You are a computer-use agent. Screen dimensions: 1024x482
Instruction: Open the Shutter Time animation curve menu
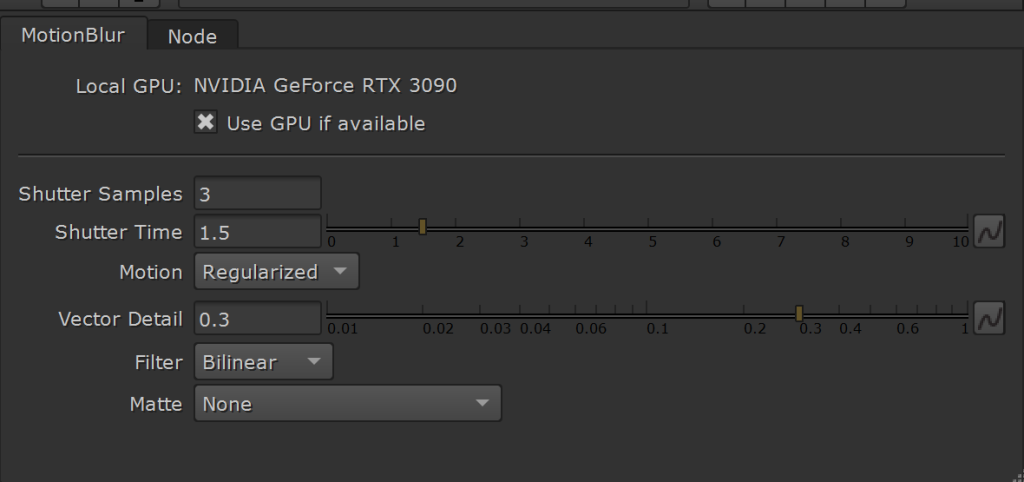point(989,232)
